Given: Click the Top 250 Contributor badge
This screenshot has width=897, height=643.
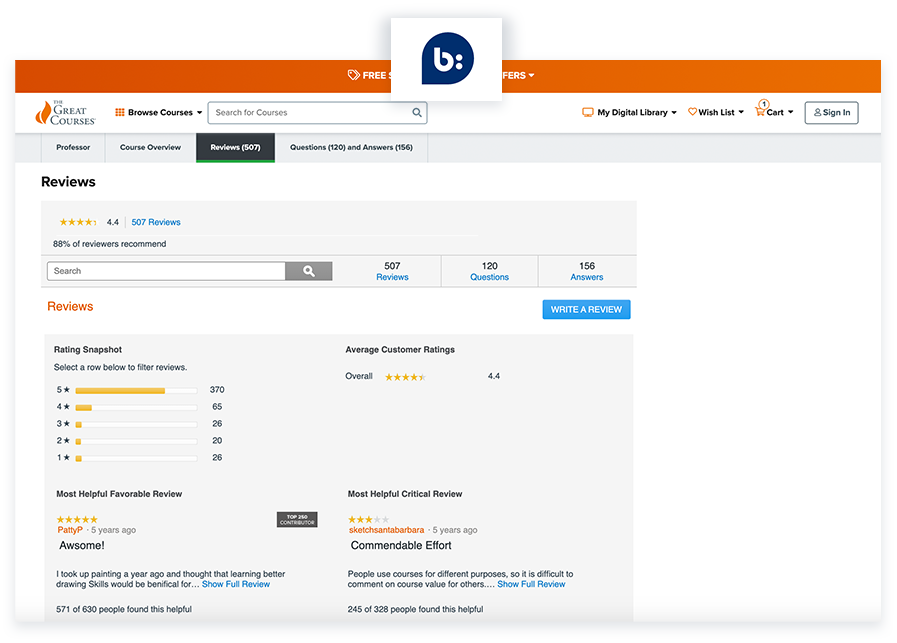Looking at the screenshot, I should click(x=297, y=519).
